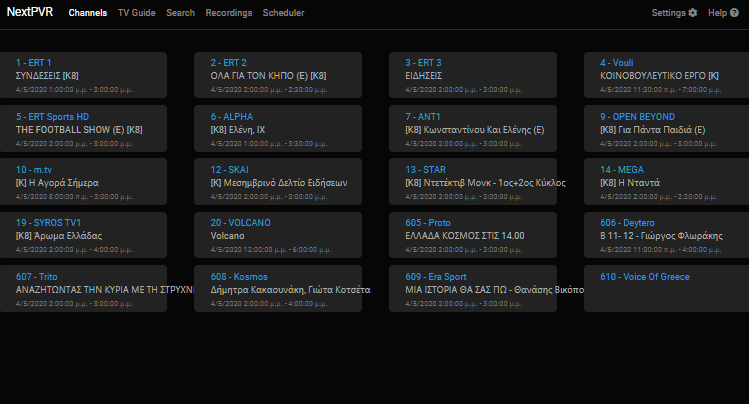The height and width of the screenshot is (404, 749).
Task: Select channel 609 - Era Sport
Action: (x=436, y=276)
